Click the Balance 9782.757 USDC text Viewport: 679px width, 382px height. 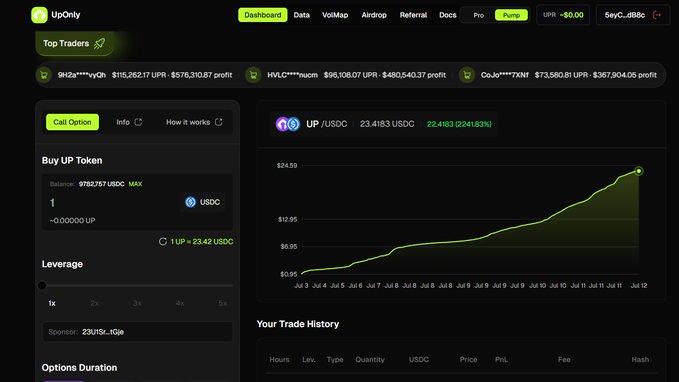tap(87, 184)
